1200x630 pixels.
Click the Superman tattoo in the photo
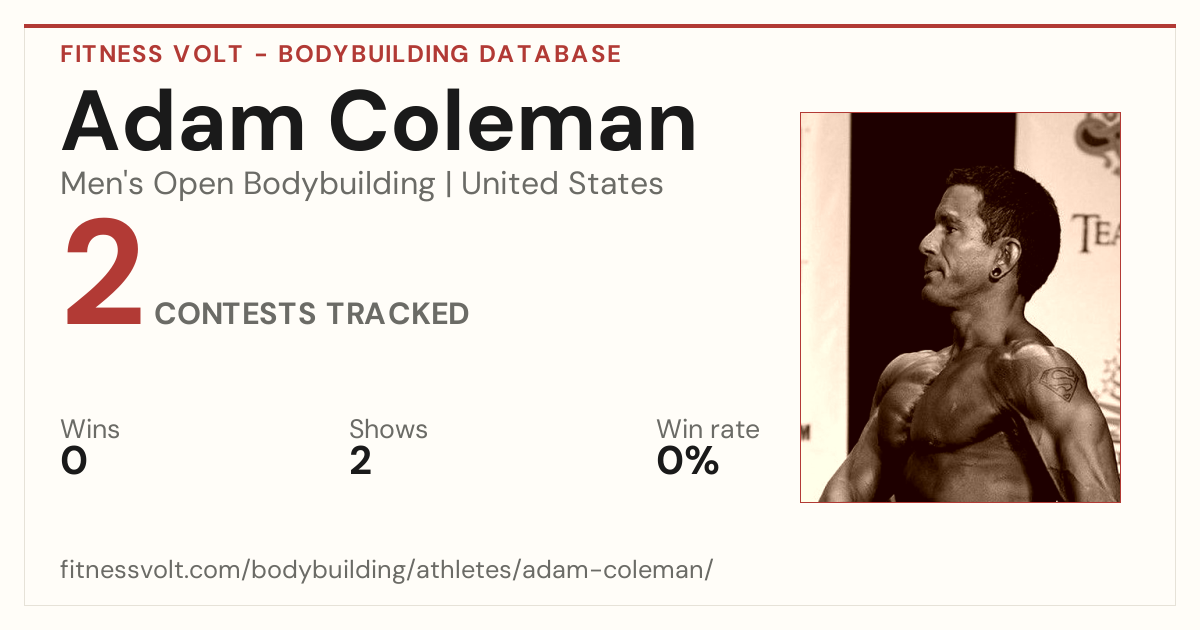1057,384
